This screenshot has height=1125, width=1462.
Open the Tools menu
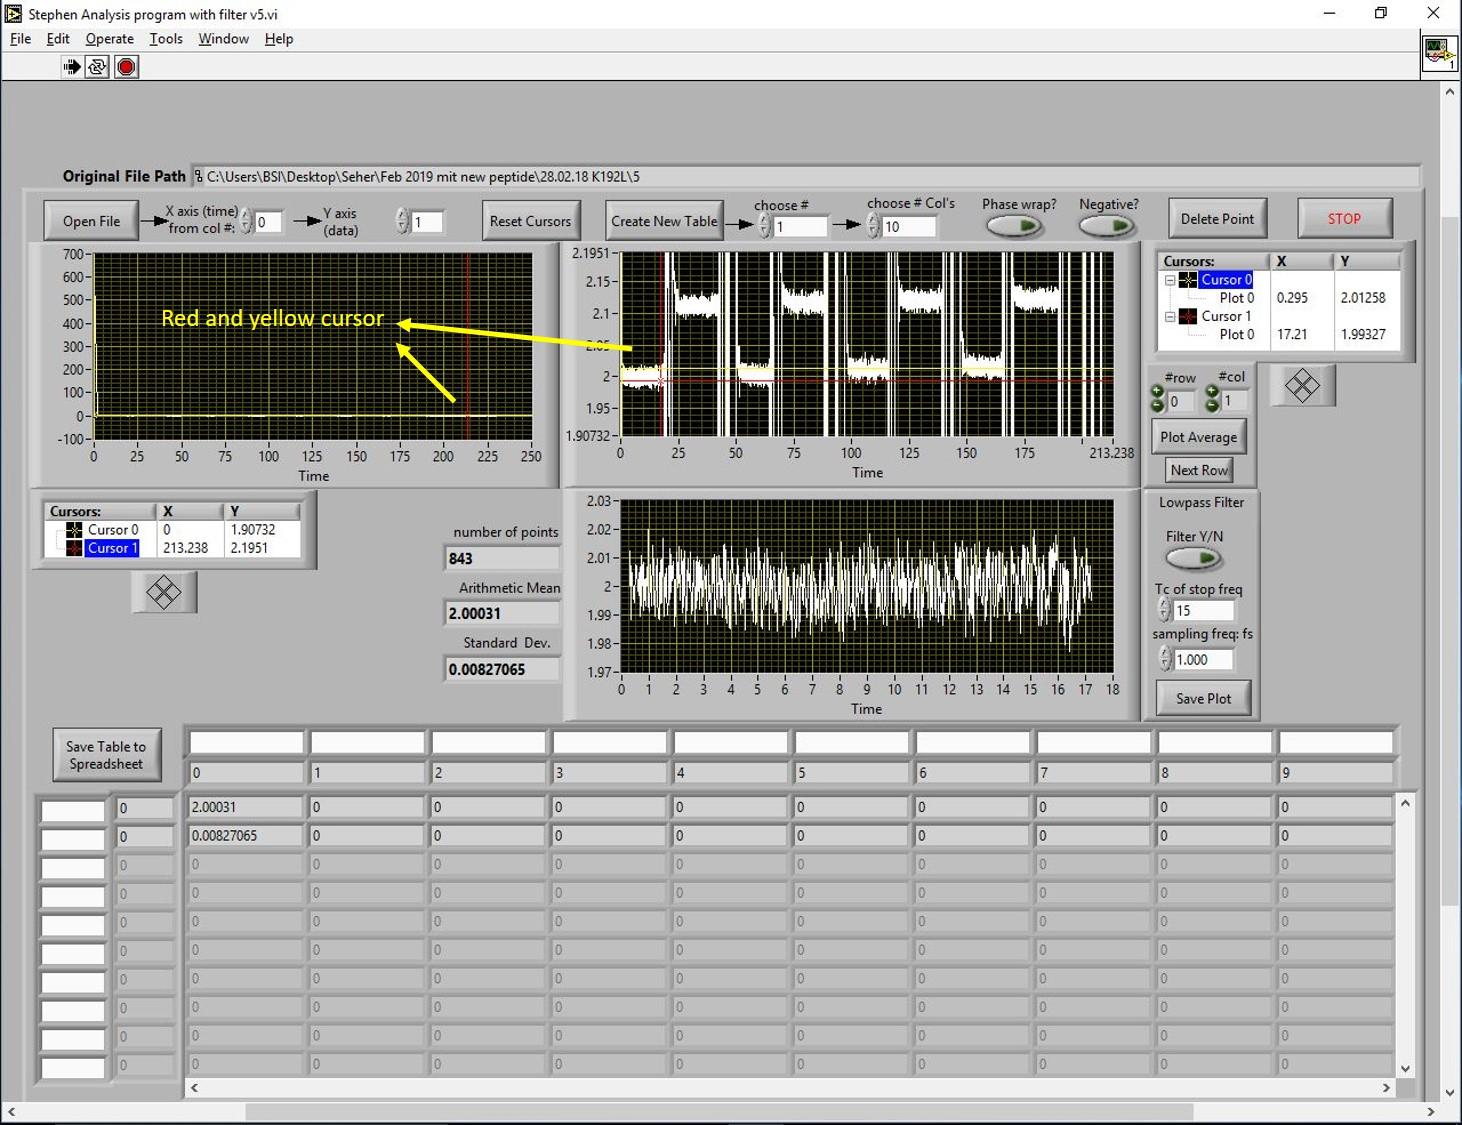[166, 39]
